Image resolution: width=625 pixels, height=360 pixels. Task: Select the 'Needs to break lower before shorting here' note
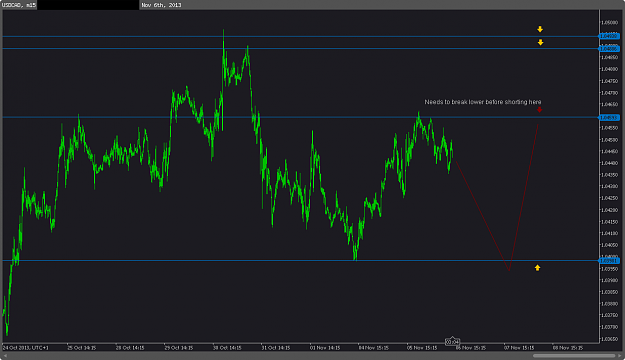pos(483,102)
